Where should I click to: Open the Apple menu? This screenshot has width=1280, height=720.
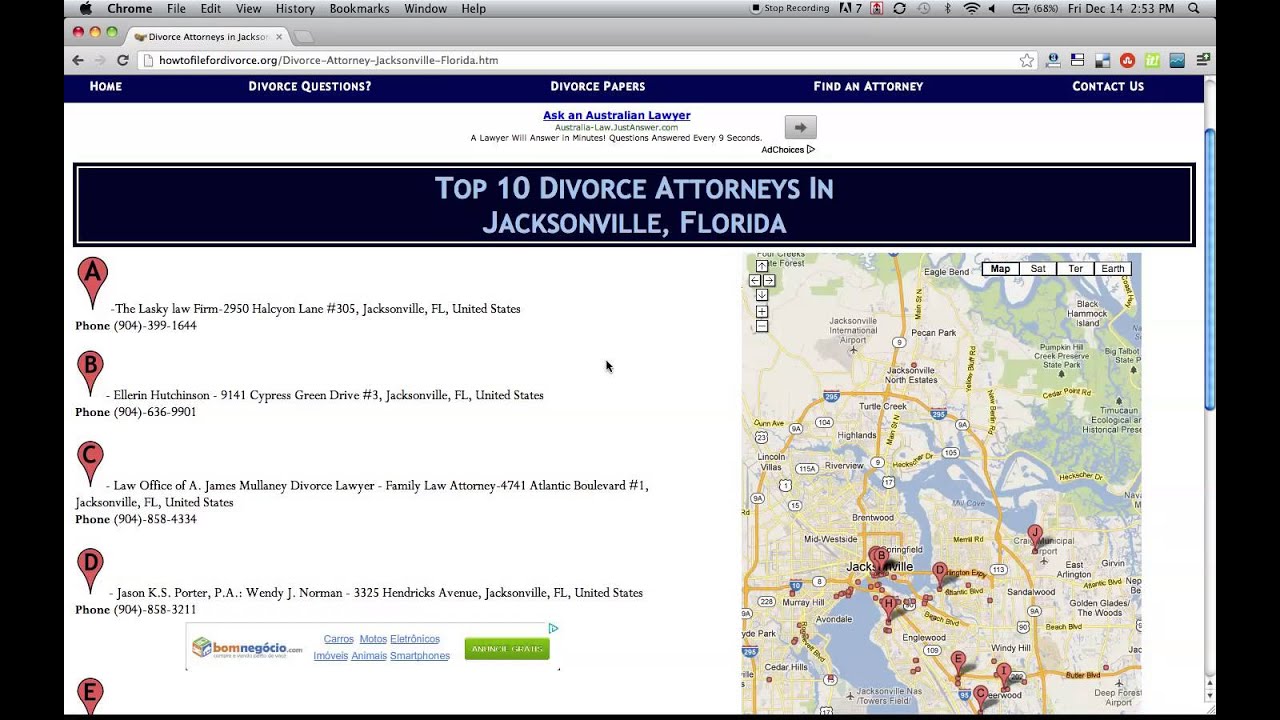coord(85,8)
